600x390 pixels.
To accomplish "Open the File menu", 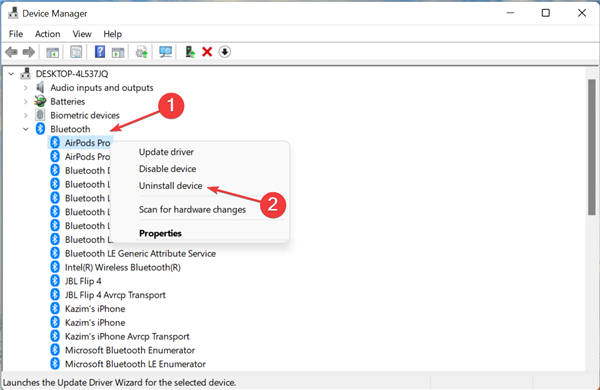I will click(x=16, y=34).
